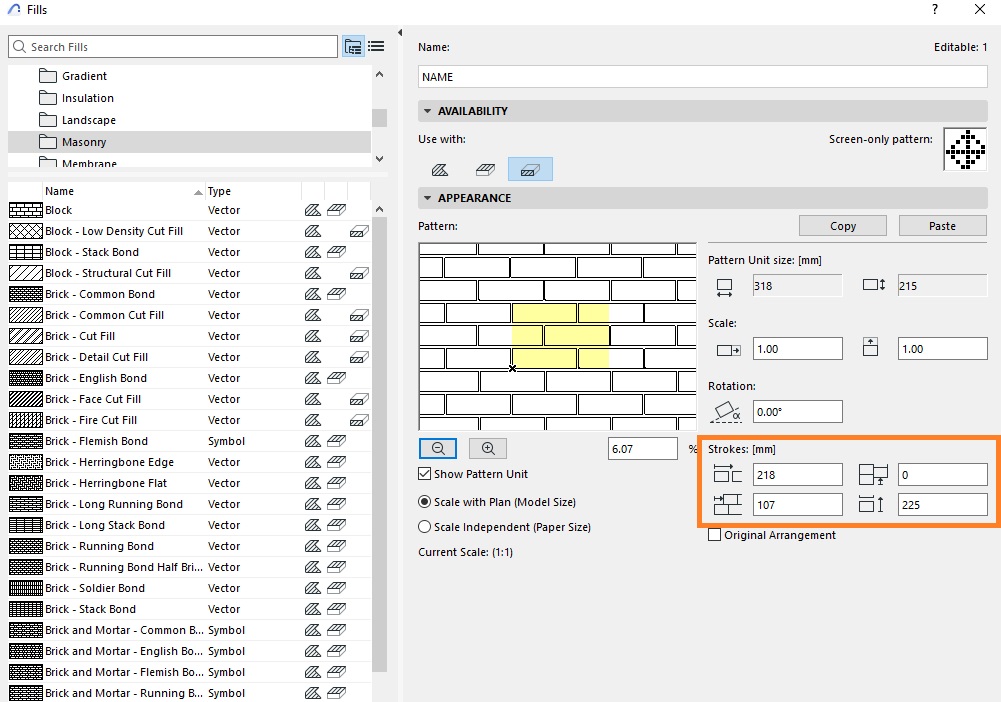Collapse the AVAILABILITY section

click(426, 110)
